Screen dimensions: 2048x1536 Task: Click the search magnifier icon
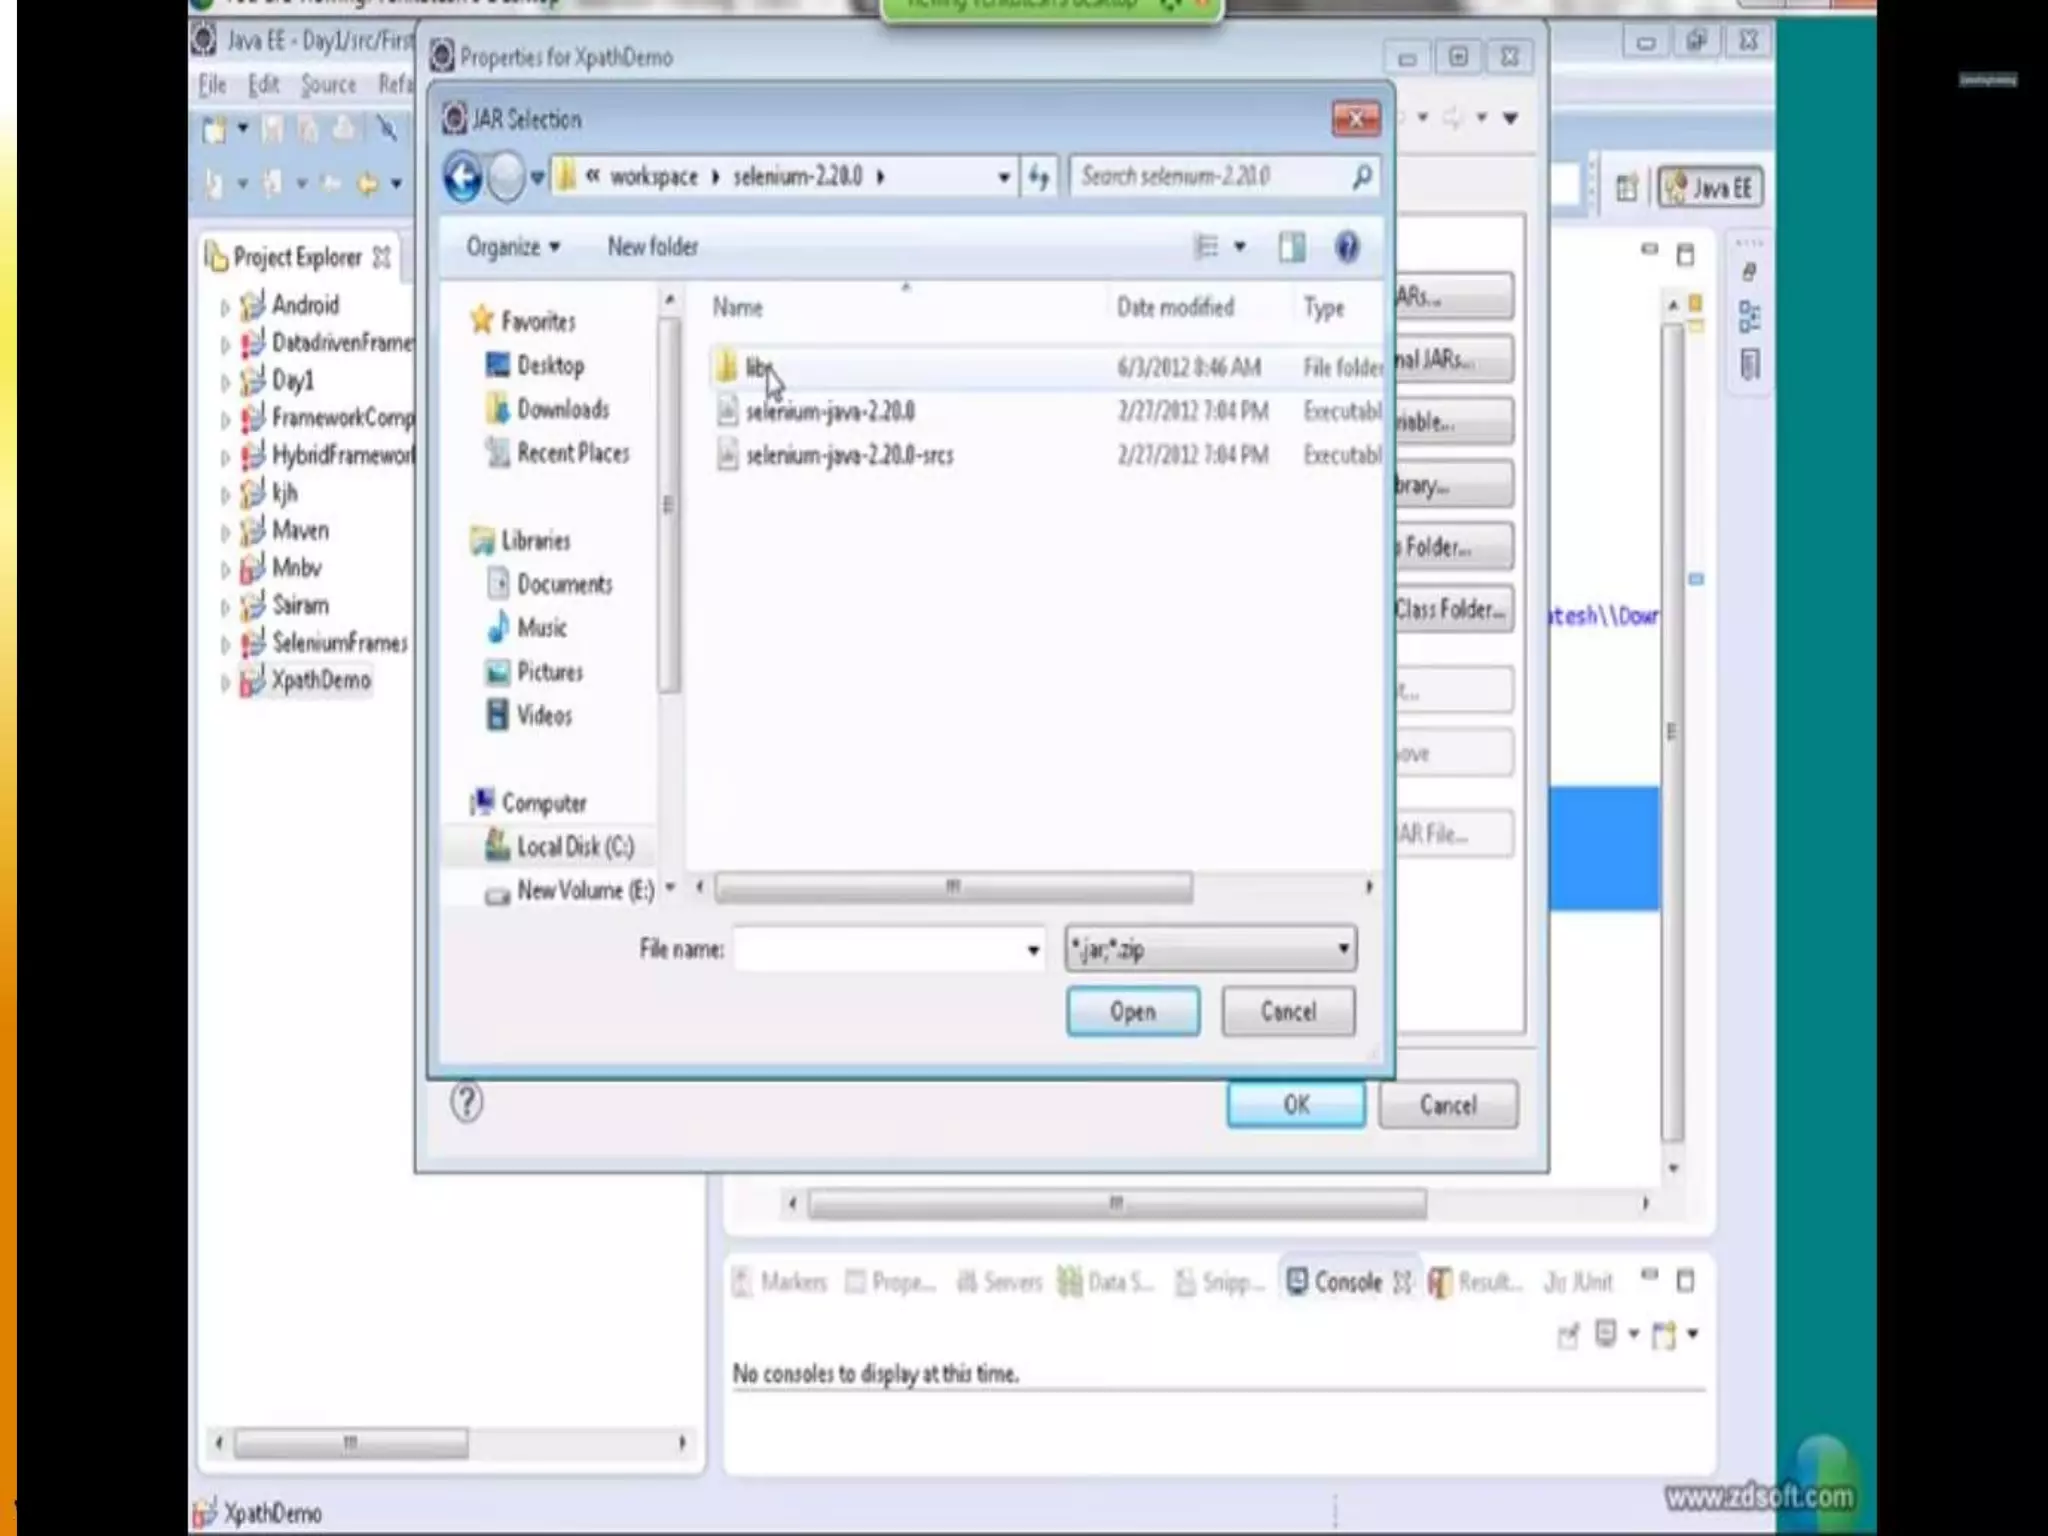coord(1361,177)
